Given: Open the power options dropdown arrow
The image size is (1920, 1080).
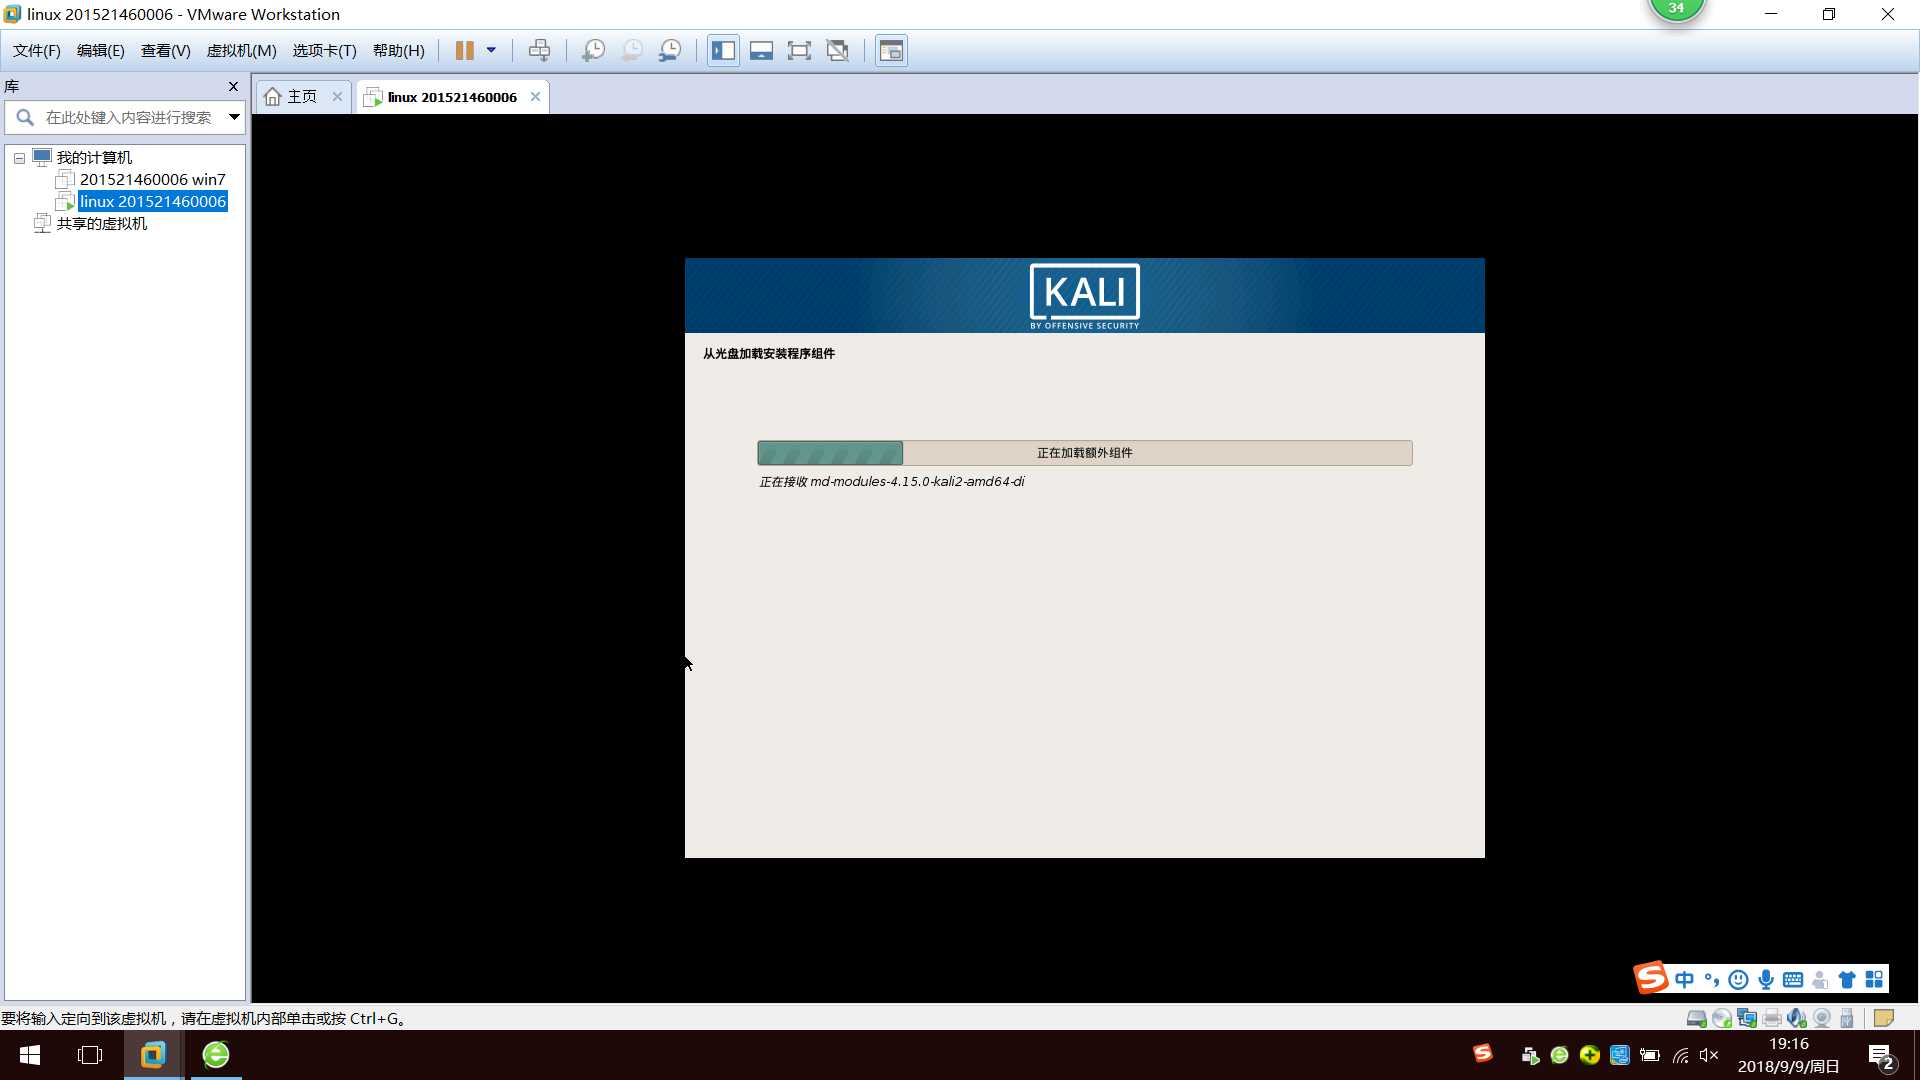Looking at the screenshot, I should tap(491, 51).
